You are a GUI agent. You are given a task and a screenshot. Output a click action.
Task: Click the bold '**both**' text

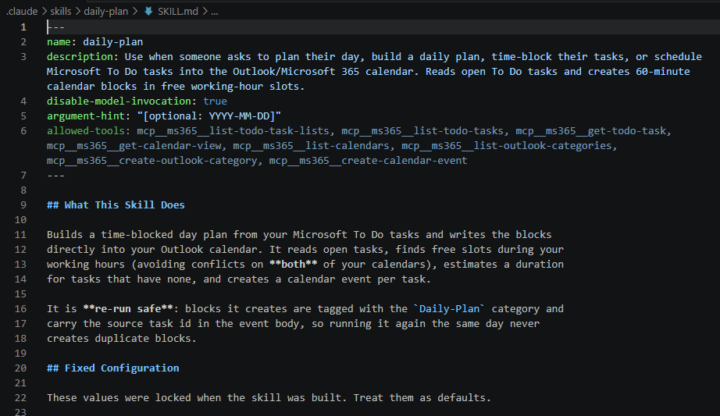coord(293,264)
